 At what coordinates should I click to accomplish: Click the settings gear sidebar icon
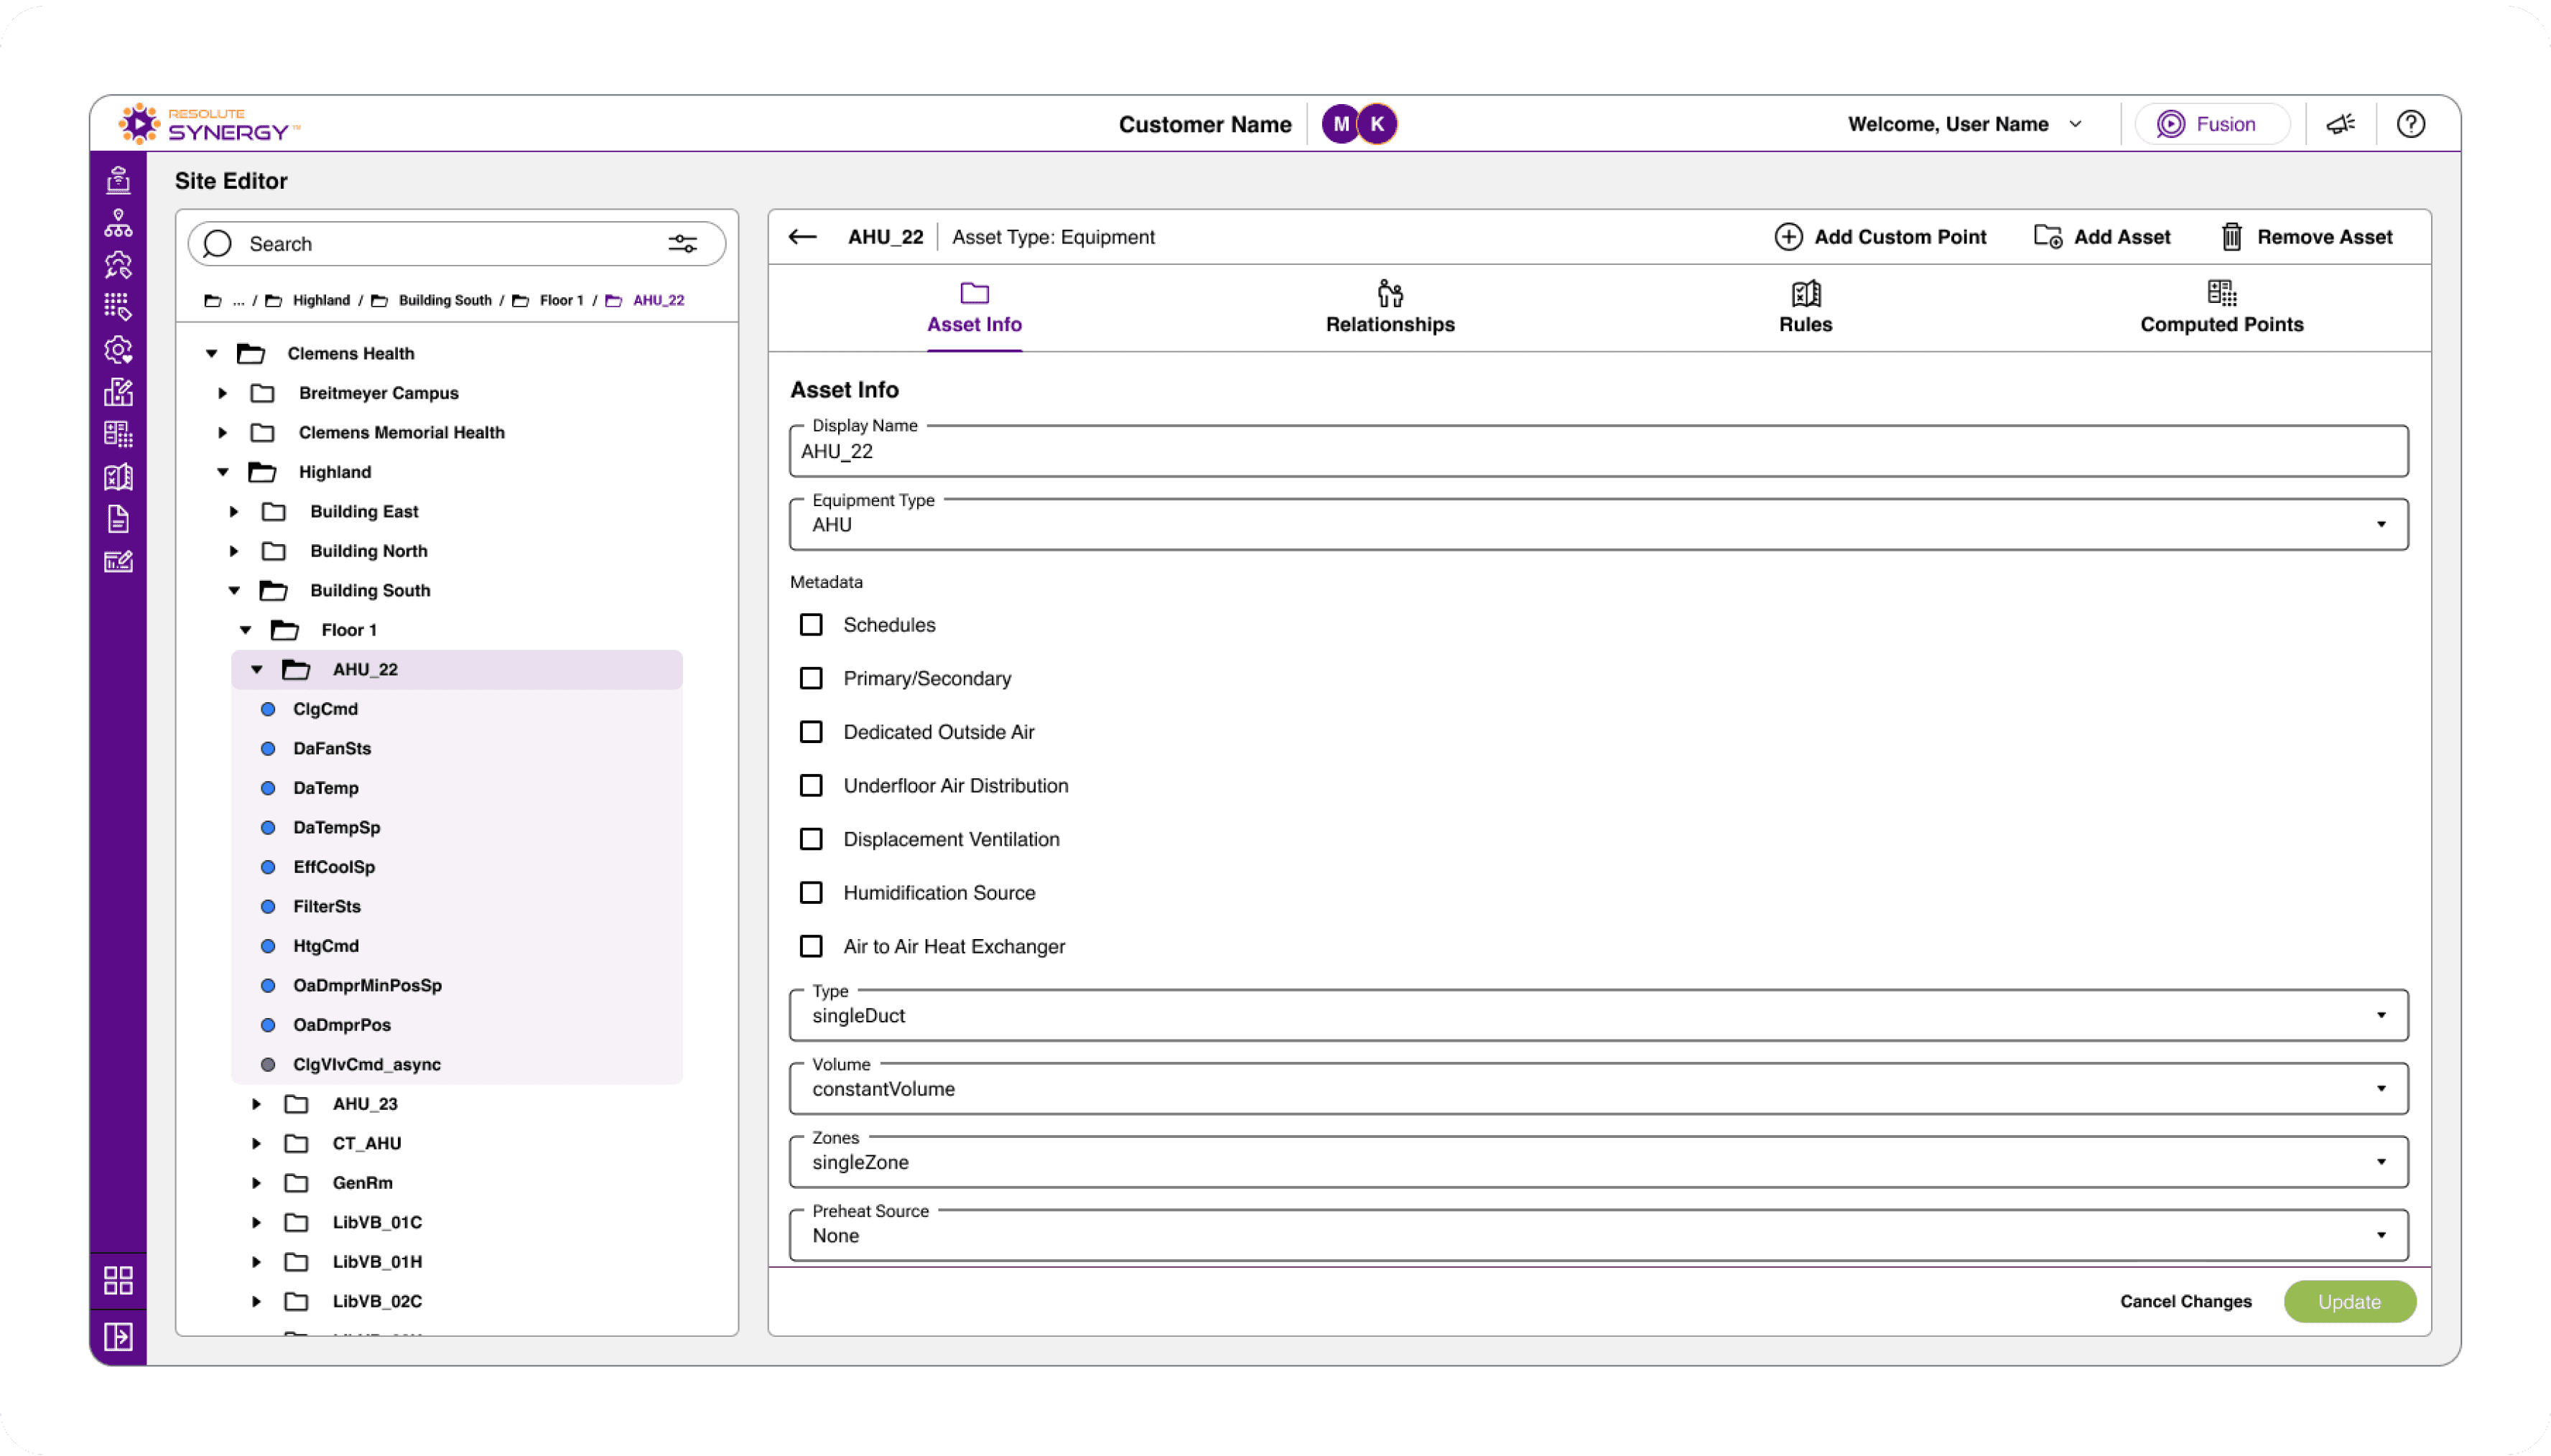(118, 350)
